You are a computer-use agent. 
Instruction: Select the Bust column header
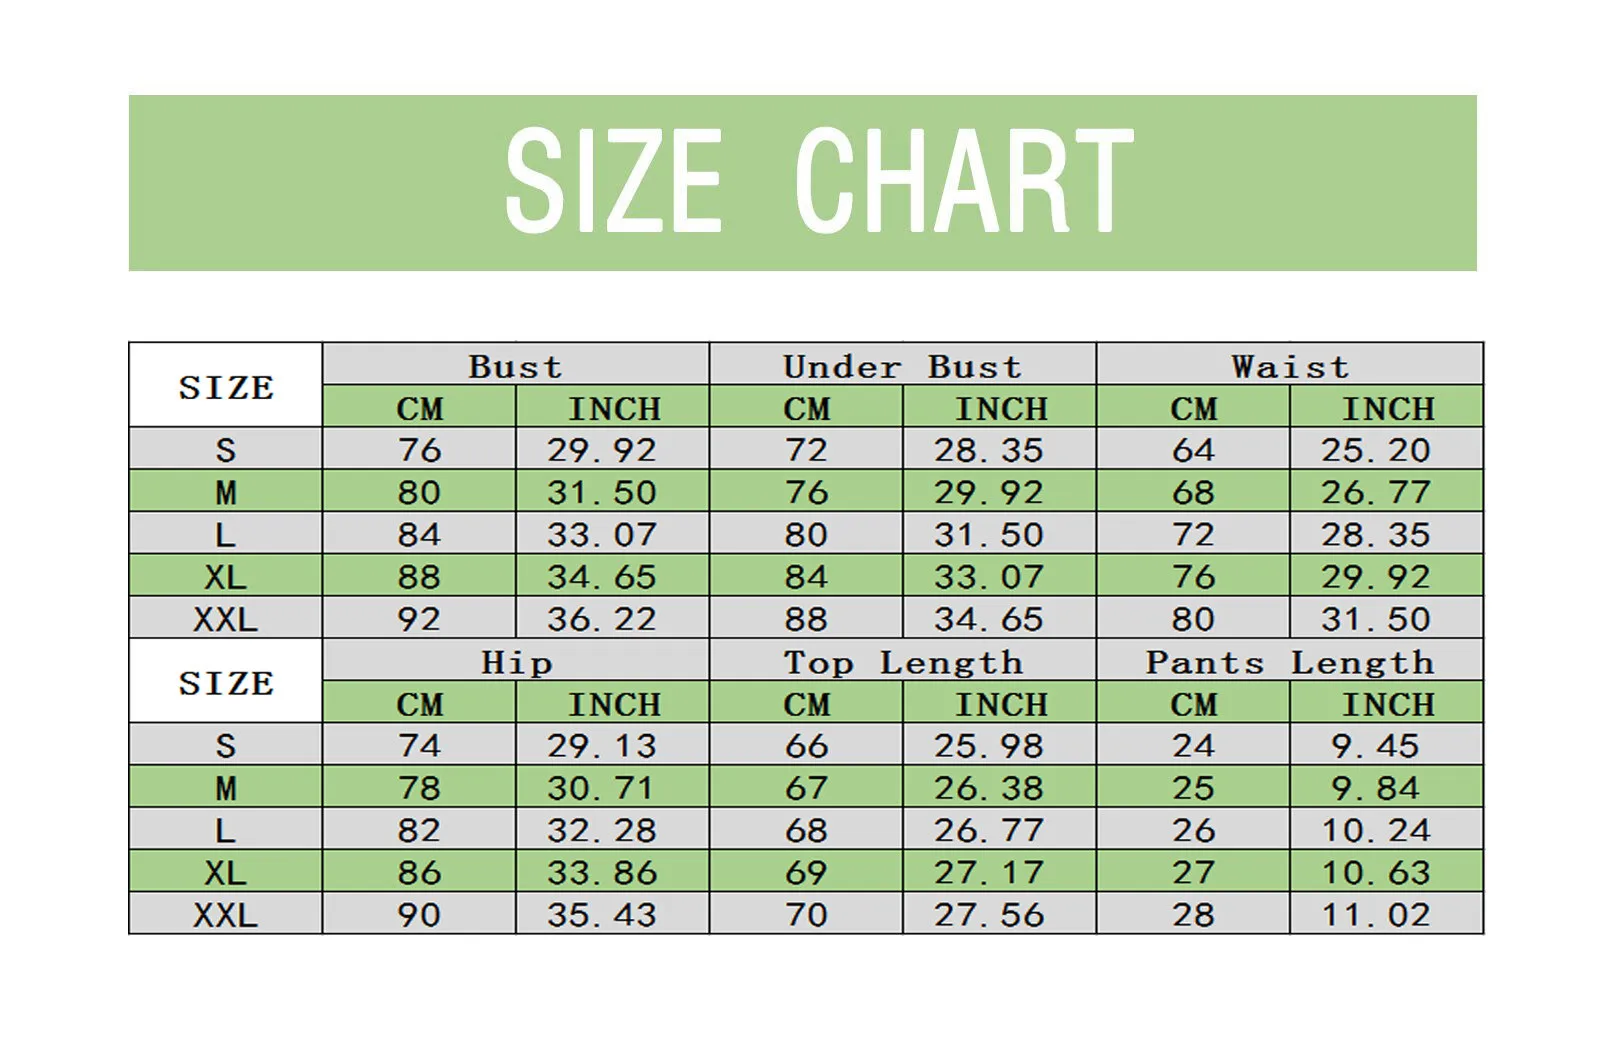pyautogui.click(x=515, y=366)
